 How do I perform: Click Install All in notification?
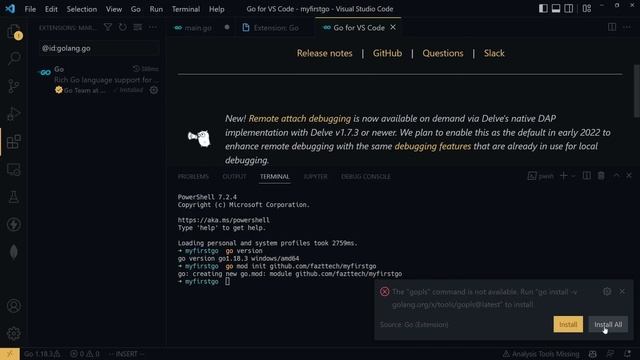click(x=608, y=324)
